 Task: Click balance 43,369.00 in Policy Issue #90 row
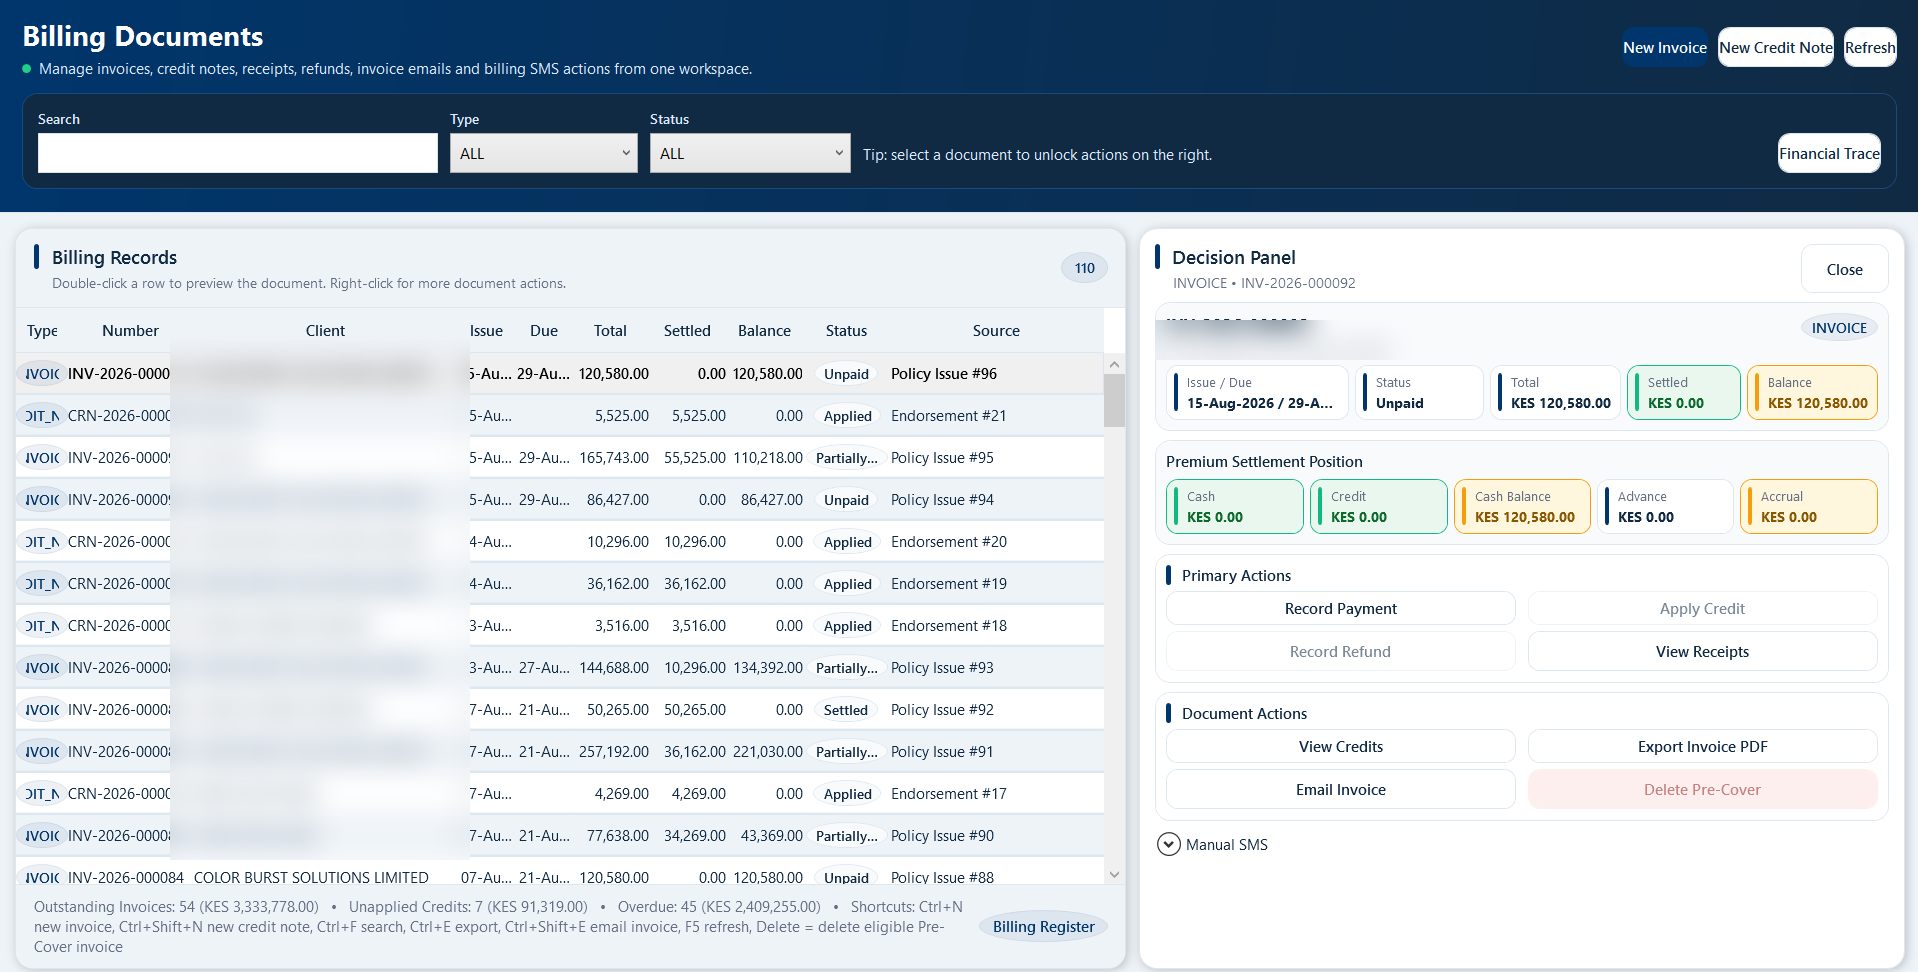pyautogui.click(x=771, y=835)
